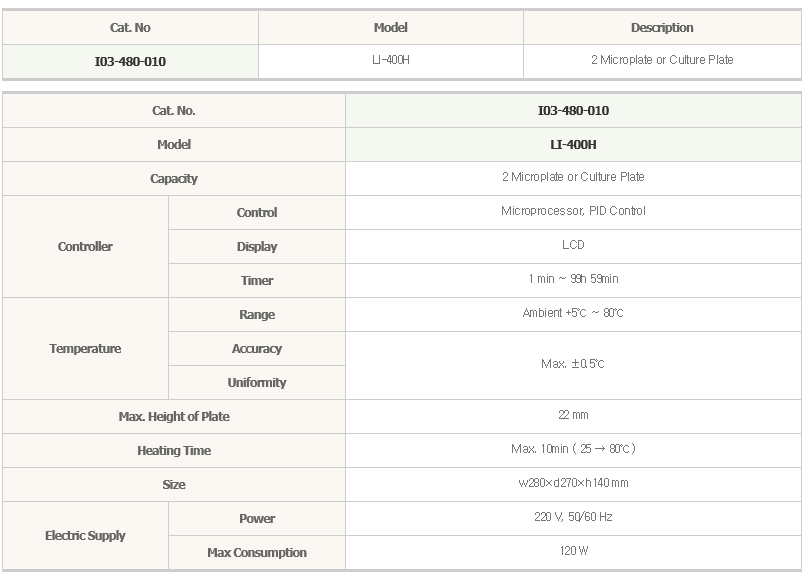
Task: Click the Cat. No column header in top table
Action: (x=130, y=28)
